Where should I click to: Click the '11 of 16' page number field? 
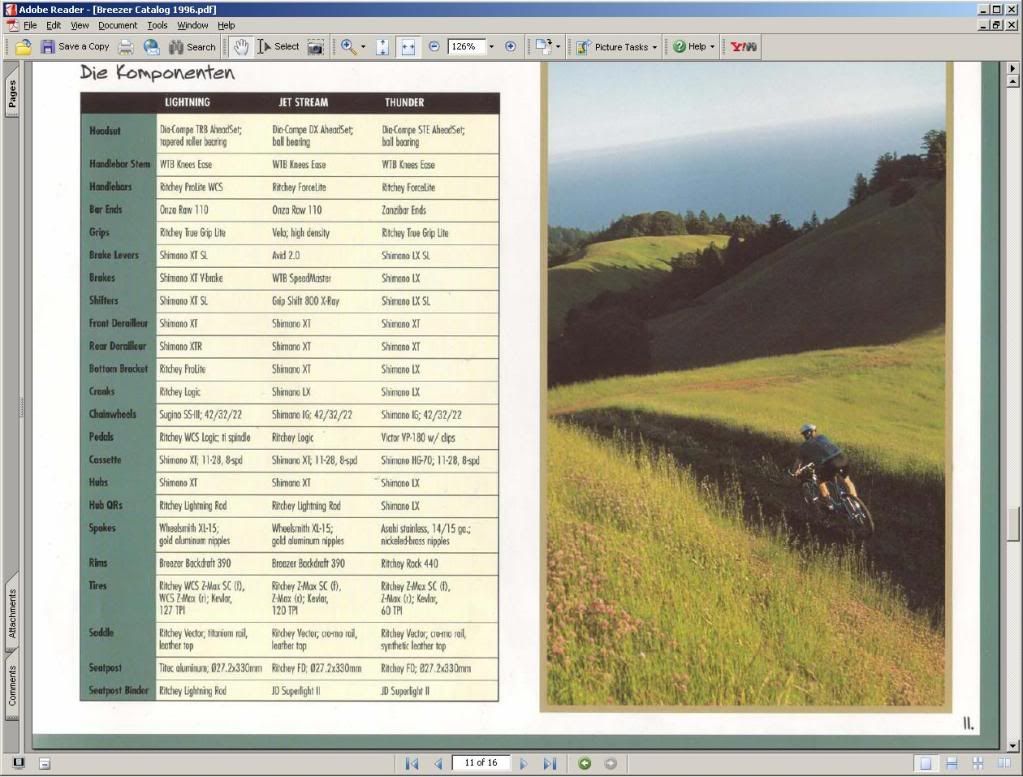(x=481, y=763)
